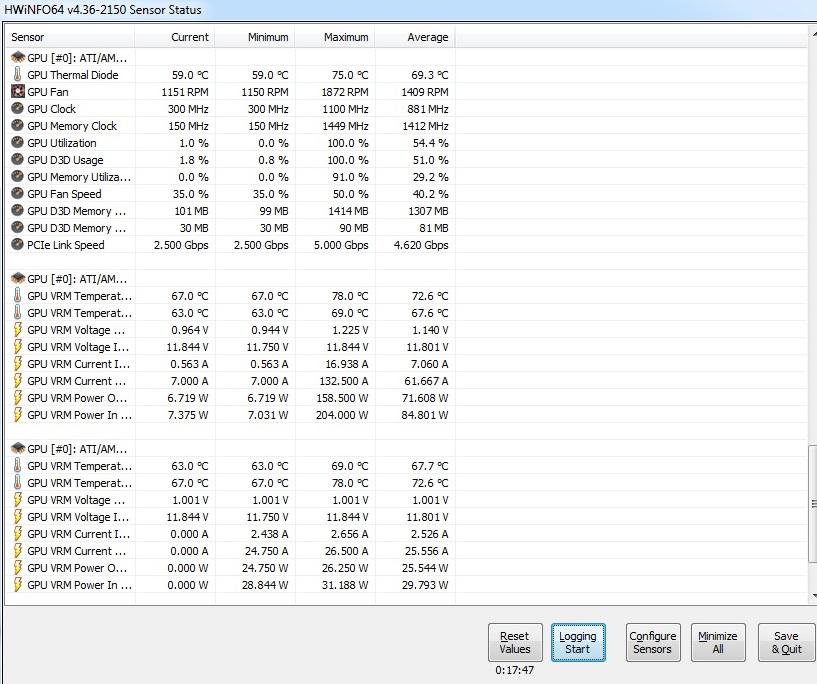Click the 204.000 W maximum value

point(342,415)
